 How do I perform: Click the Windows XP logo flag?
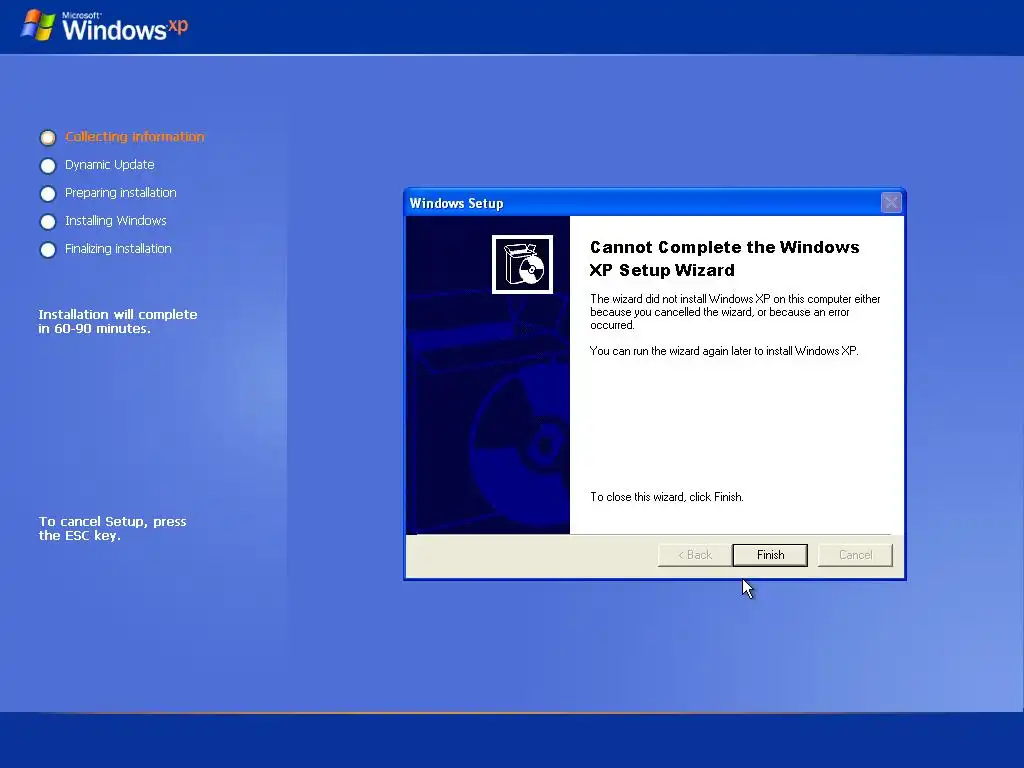click(38, 25)
